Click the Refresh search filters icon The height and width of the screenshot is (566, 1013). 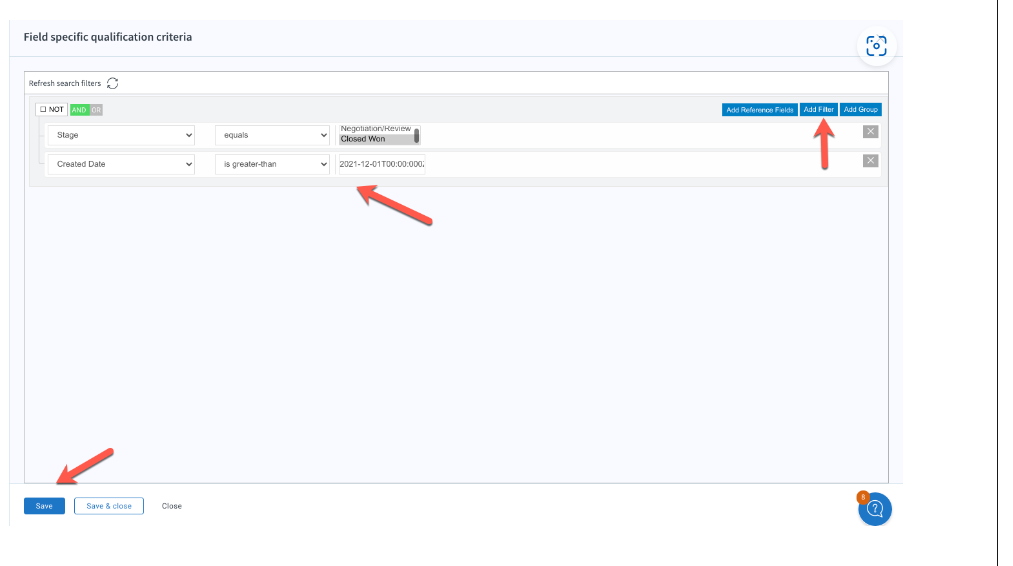pos(113,83)
